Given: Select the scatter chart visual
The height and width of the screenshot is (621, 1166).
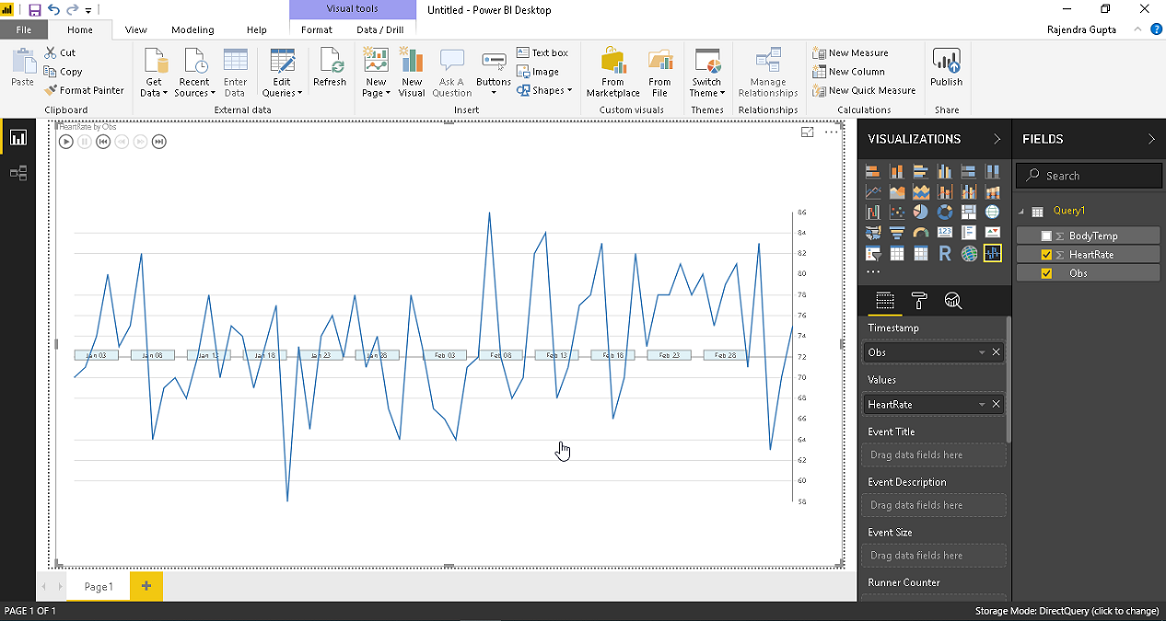Looking at the screenshot, I should 897,212.
